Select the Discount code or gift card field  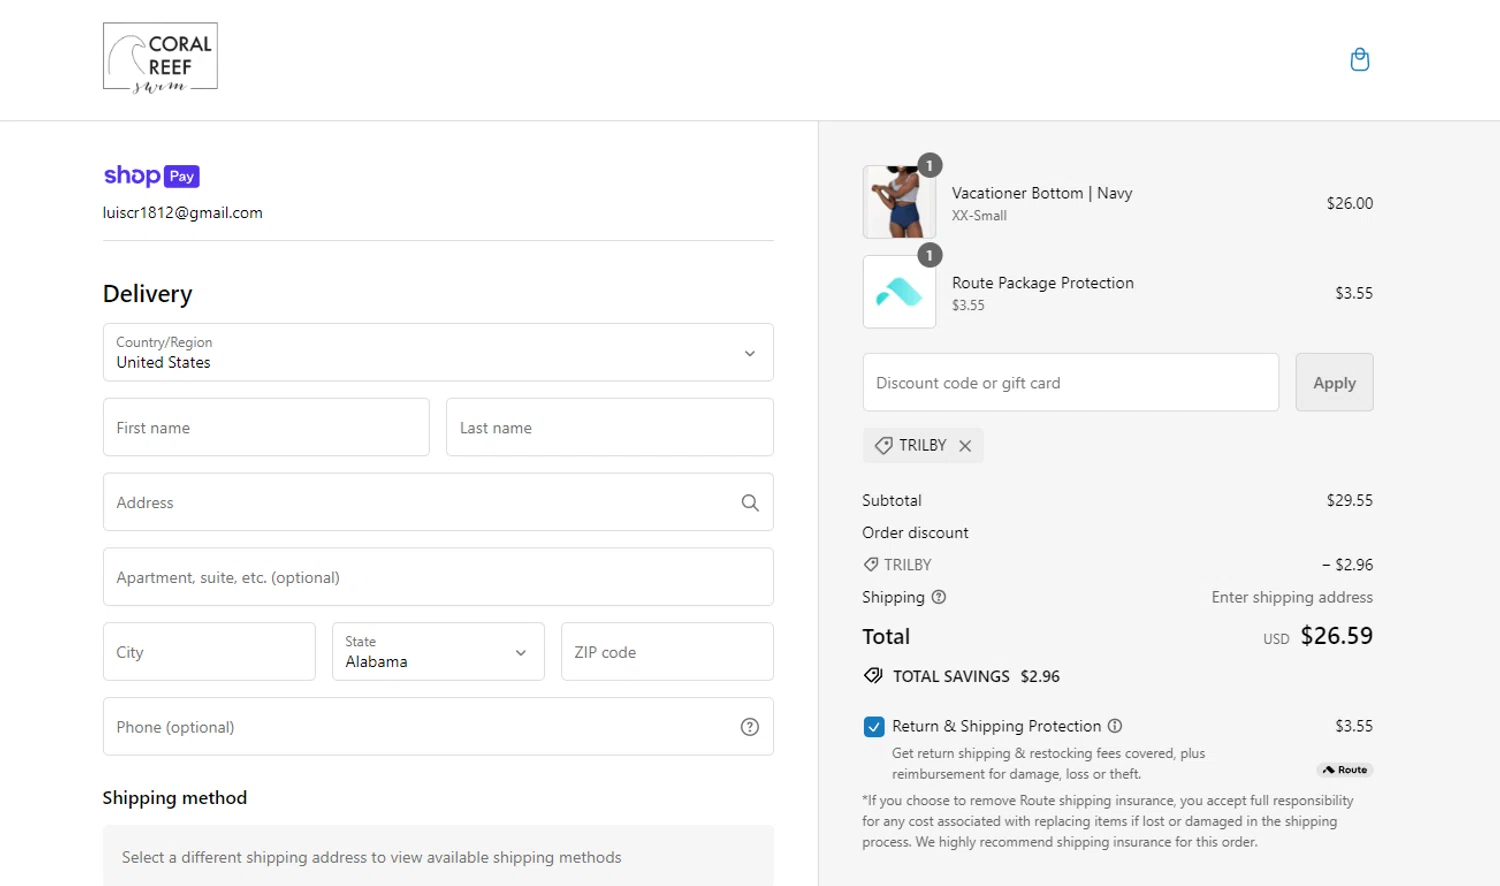1070,383
